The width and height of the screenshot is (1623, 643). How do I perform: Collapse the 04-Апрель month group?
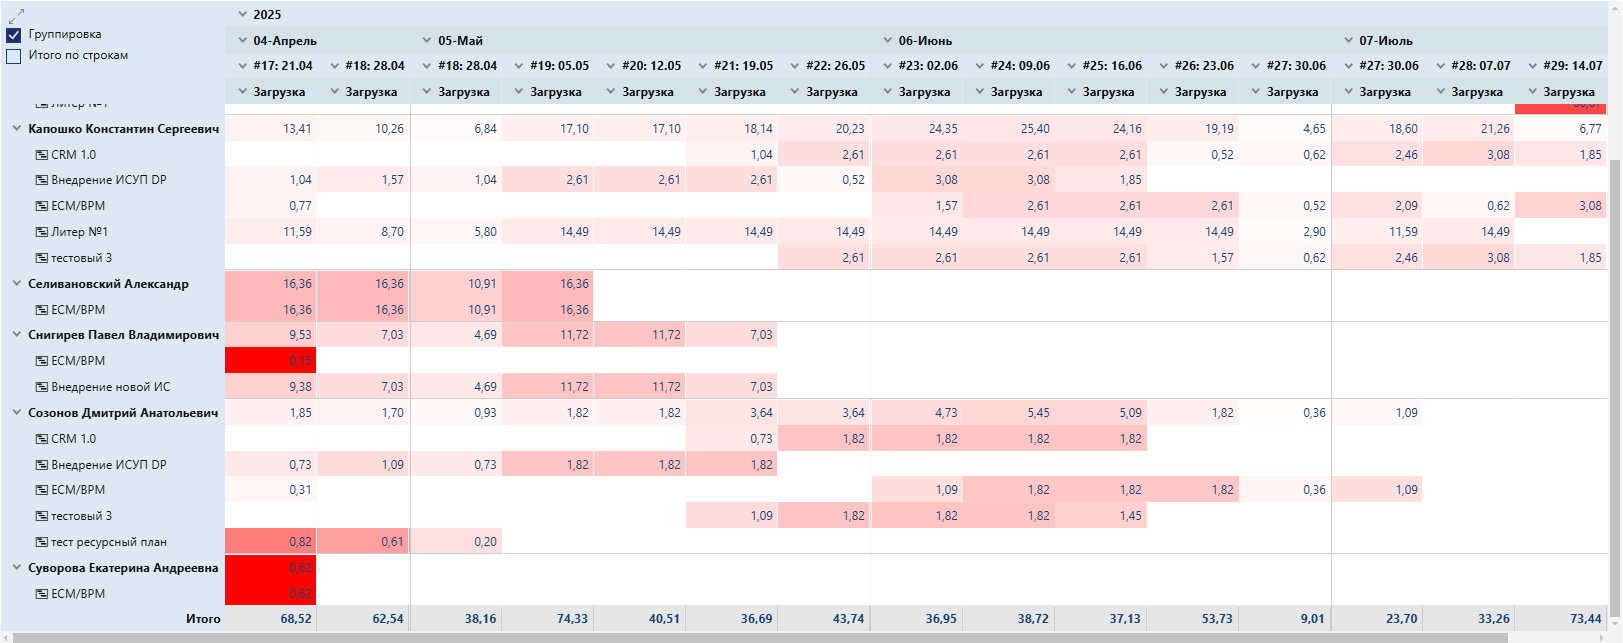[x=243, y=41]
